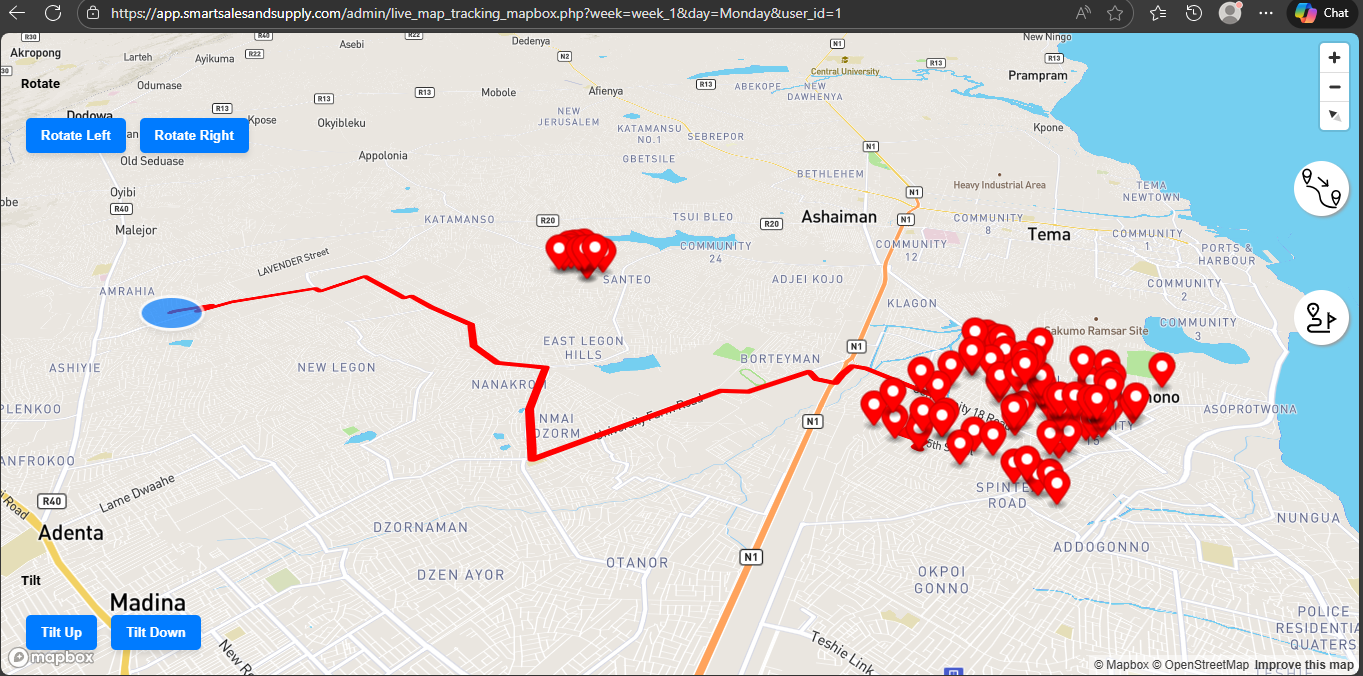Viewport: 1363px width, 676px height.
Task: Select the circular route-with-arrow tracking icon
Action: click(1321, 188)
